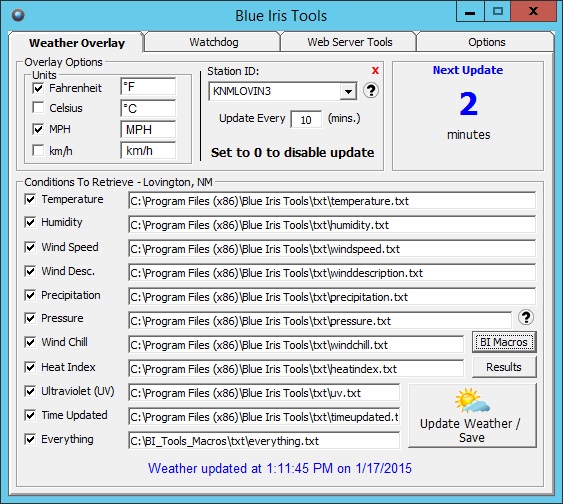Screen dimensions: 563x504
Task: Click the uv.txt path field
Action: (x=264, y=393)
